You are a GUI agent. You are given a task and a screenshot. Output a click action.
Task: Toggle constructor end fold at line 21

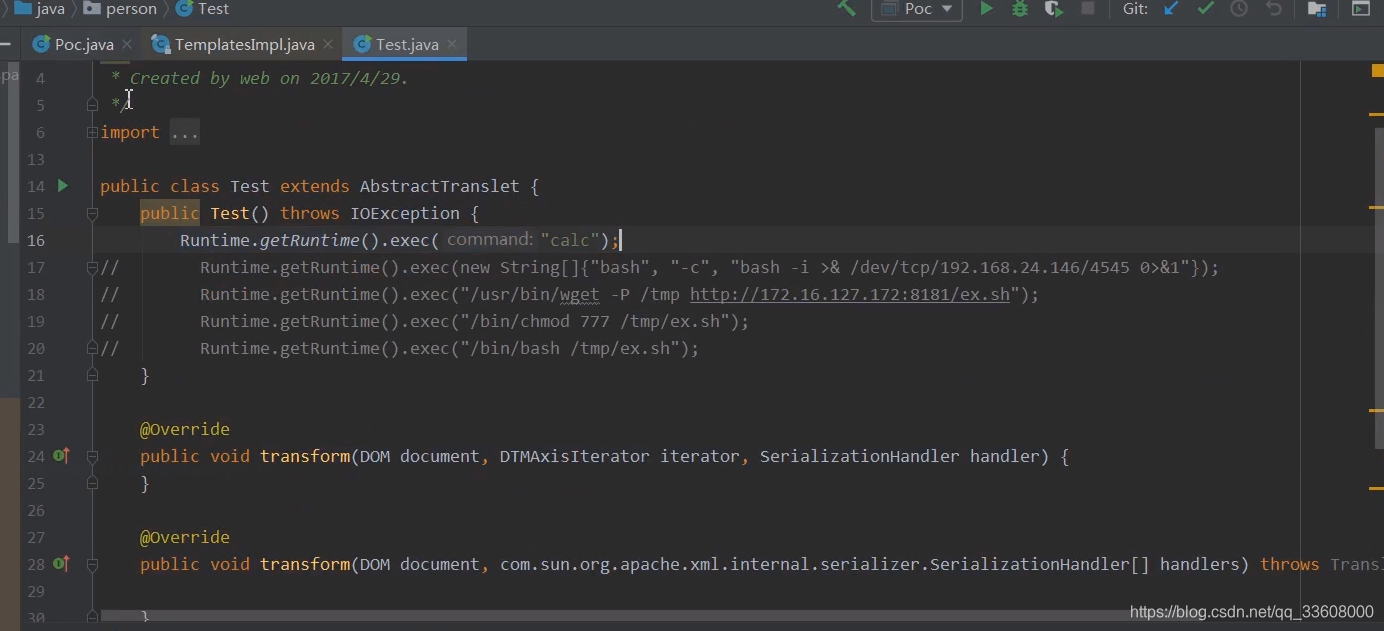tap(92, 375)
